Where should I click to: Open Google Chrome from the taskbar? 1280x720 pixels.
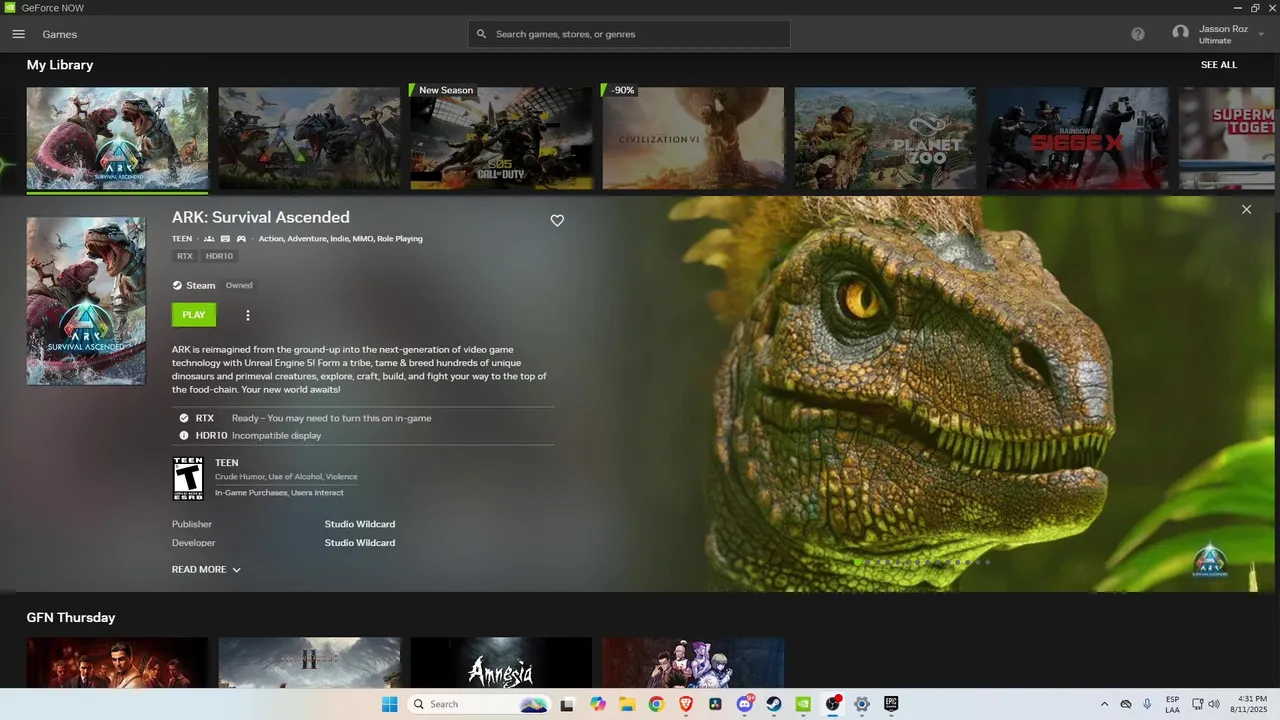click(656, 704)
